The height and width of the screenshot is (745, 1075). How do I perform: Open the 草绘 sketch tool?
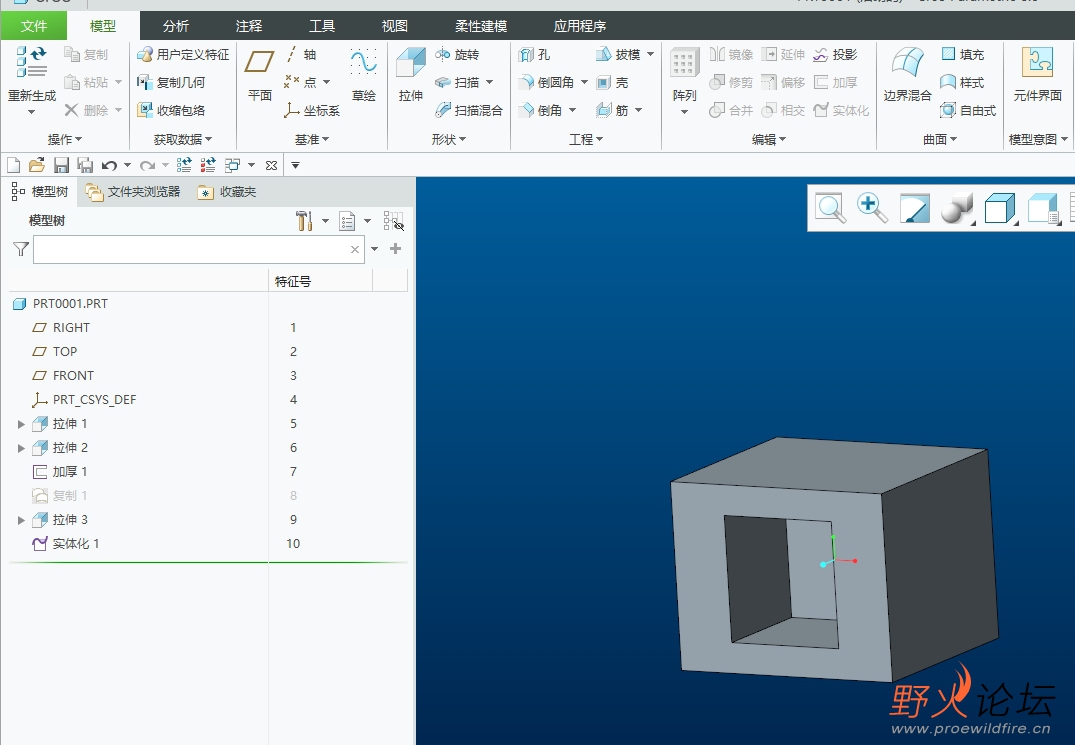[363, 74]
